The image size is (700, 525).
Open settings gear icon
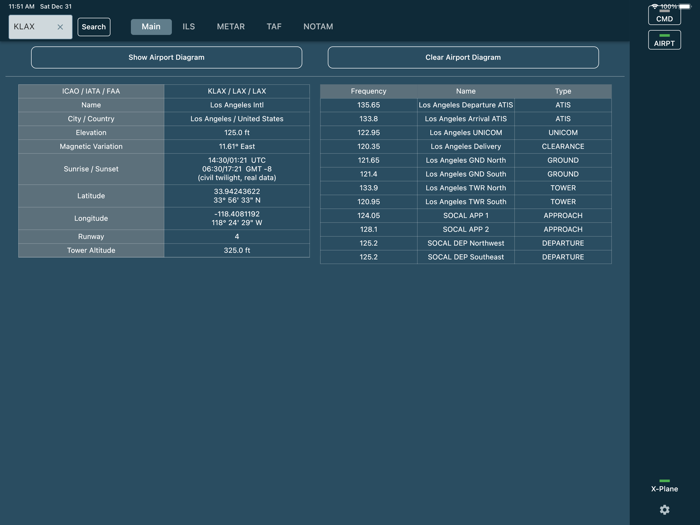click(664, 510)
